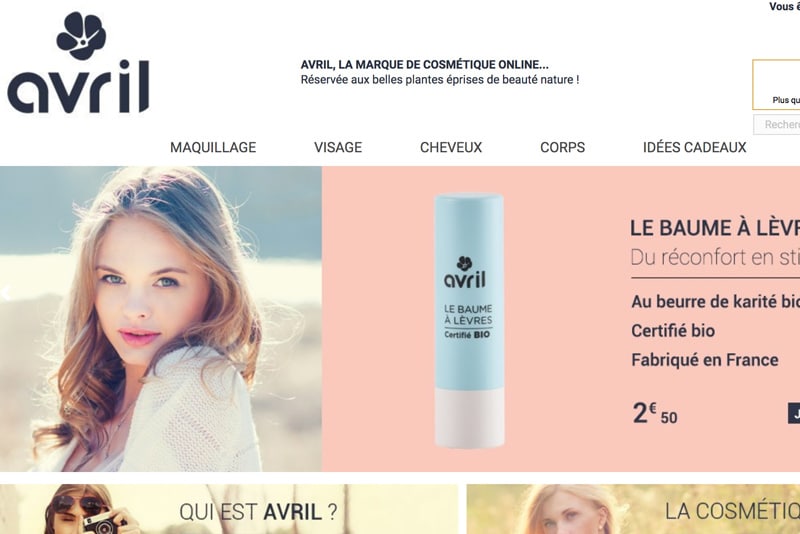This screenshot has height=534, width=800.
Task: Click the gold-bordered box at top right
Action: click(776, 85)
